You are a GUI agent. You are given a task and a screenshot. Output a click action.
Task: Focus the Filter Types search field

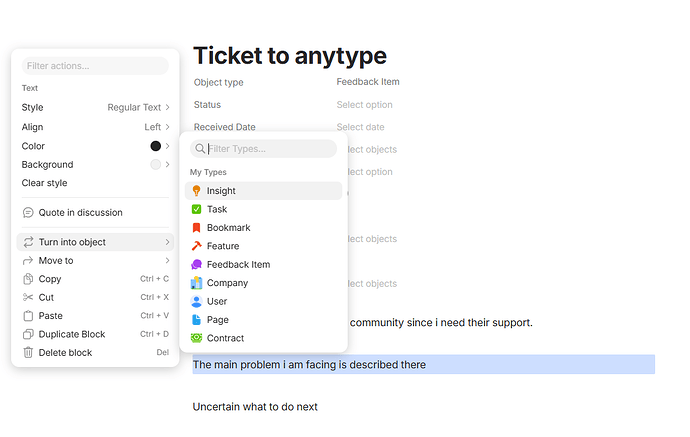(x=263, y=149)
